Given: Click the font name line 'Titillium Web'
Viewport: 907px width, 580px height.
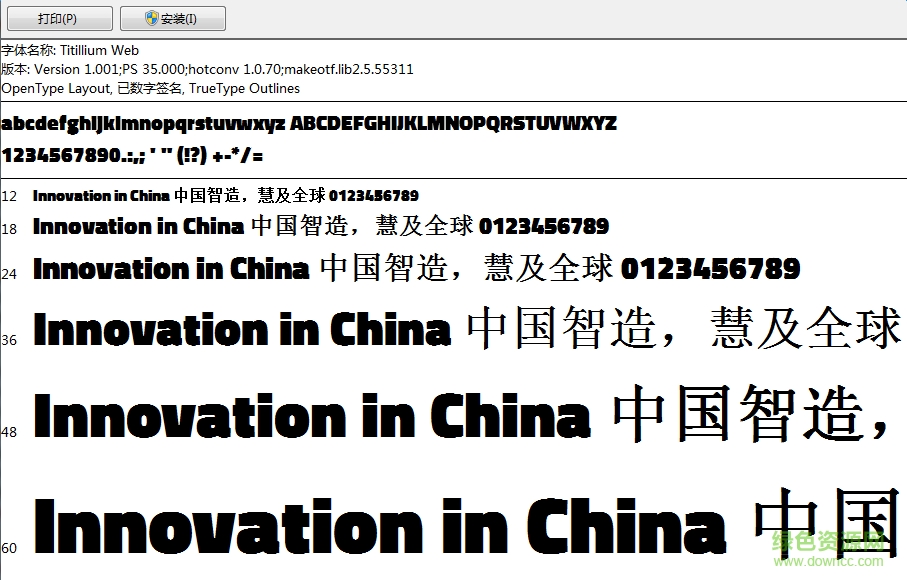Looking at the screenshot, I should 70,50.
